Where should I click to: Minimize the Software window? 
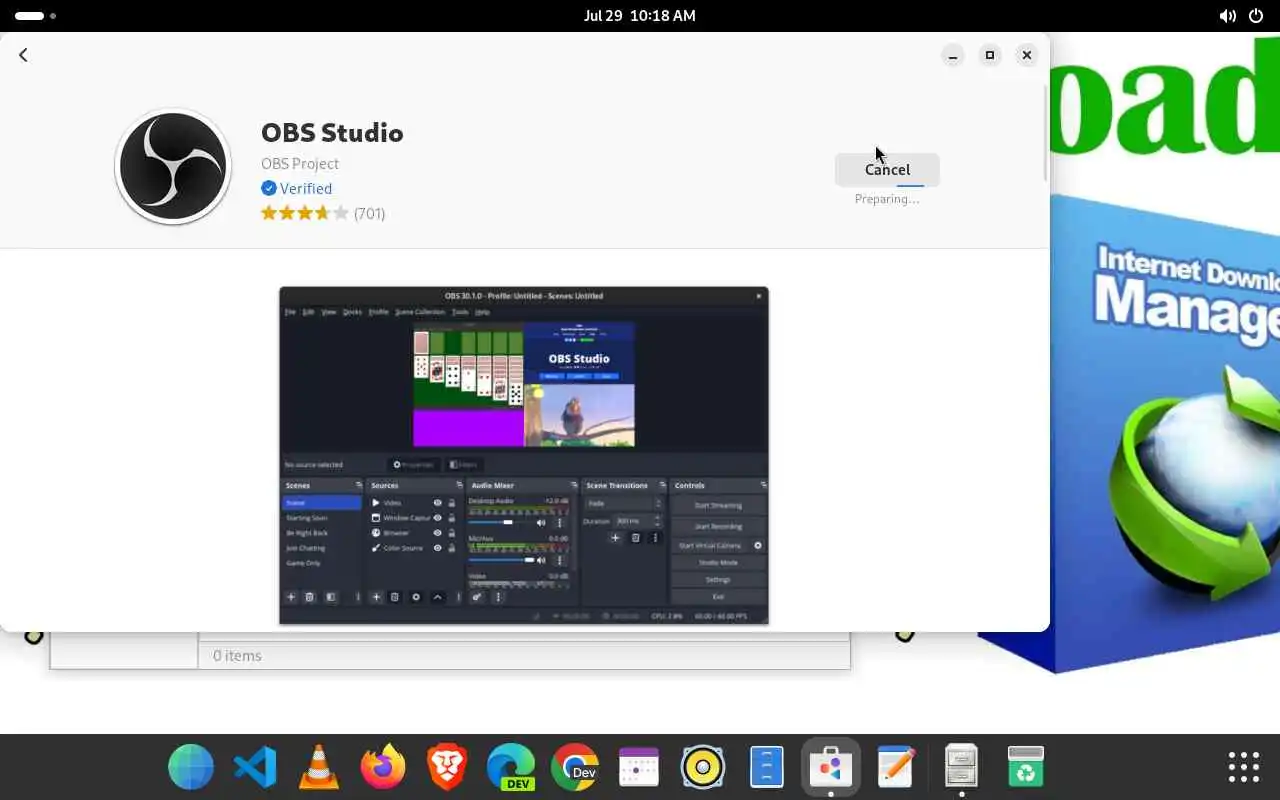point(953,55)
